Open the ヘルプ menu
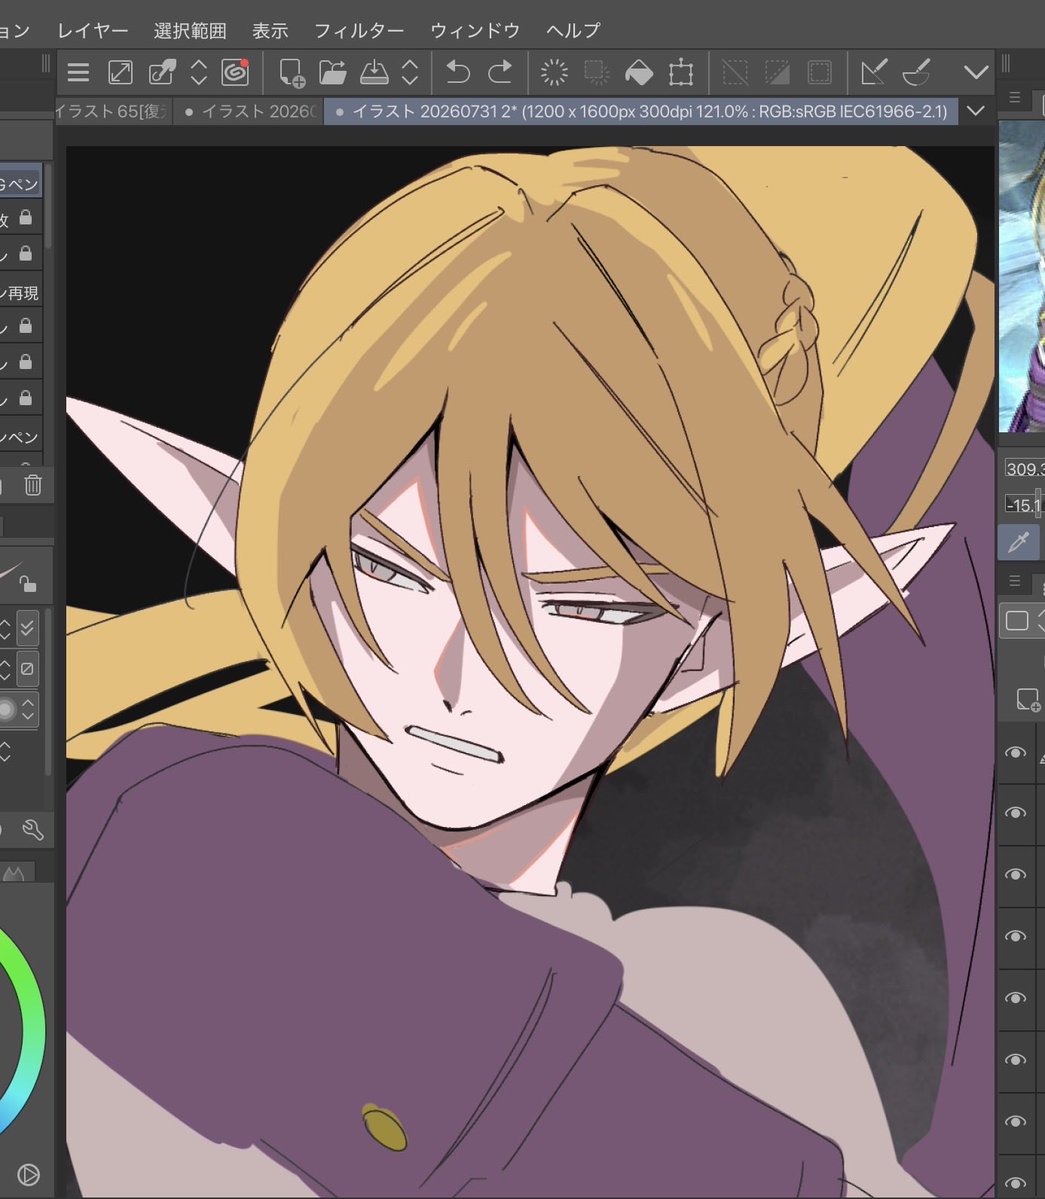This screenshot has width=1045, height=1199. click(573, 31)
